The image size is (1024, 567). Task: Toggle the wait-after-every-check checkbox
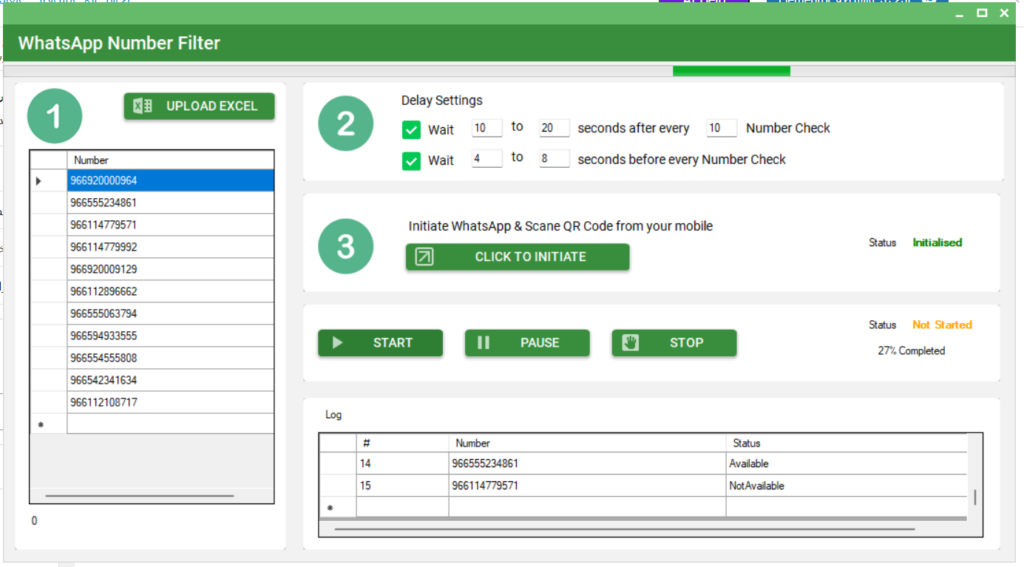(x=411, y=130)
